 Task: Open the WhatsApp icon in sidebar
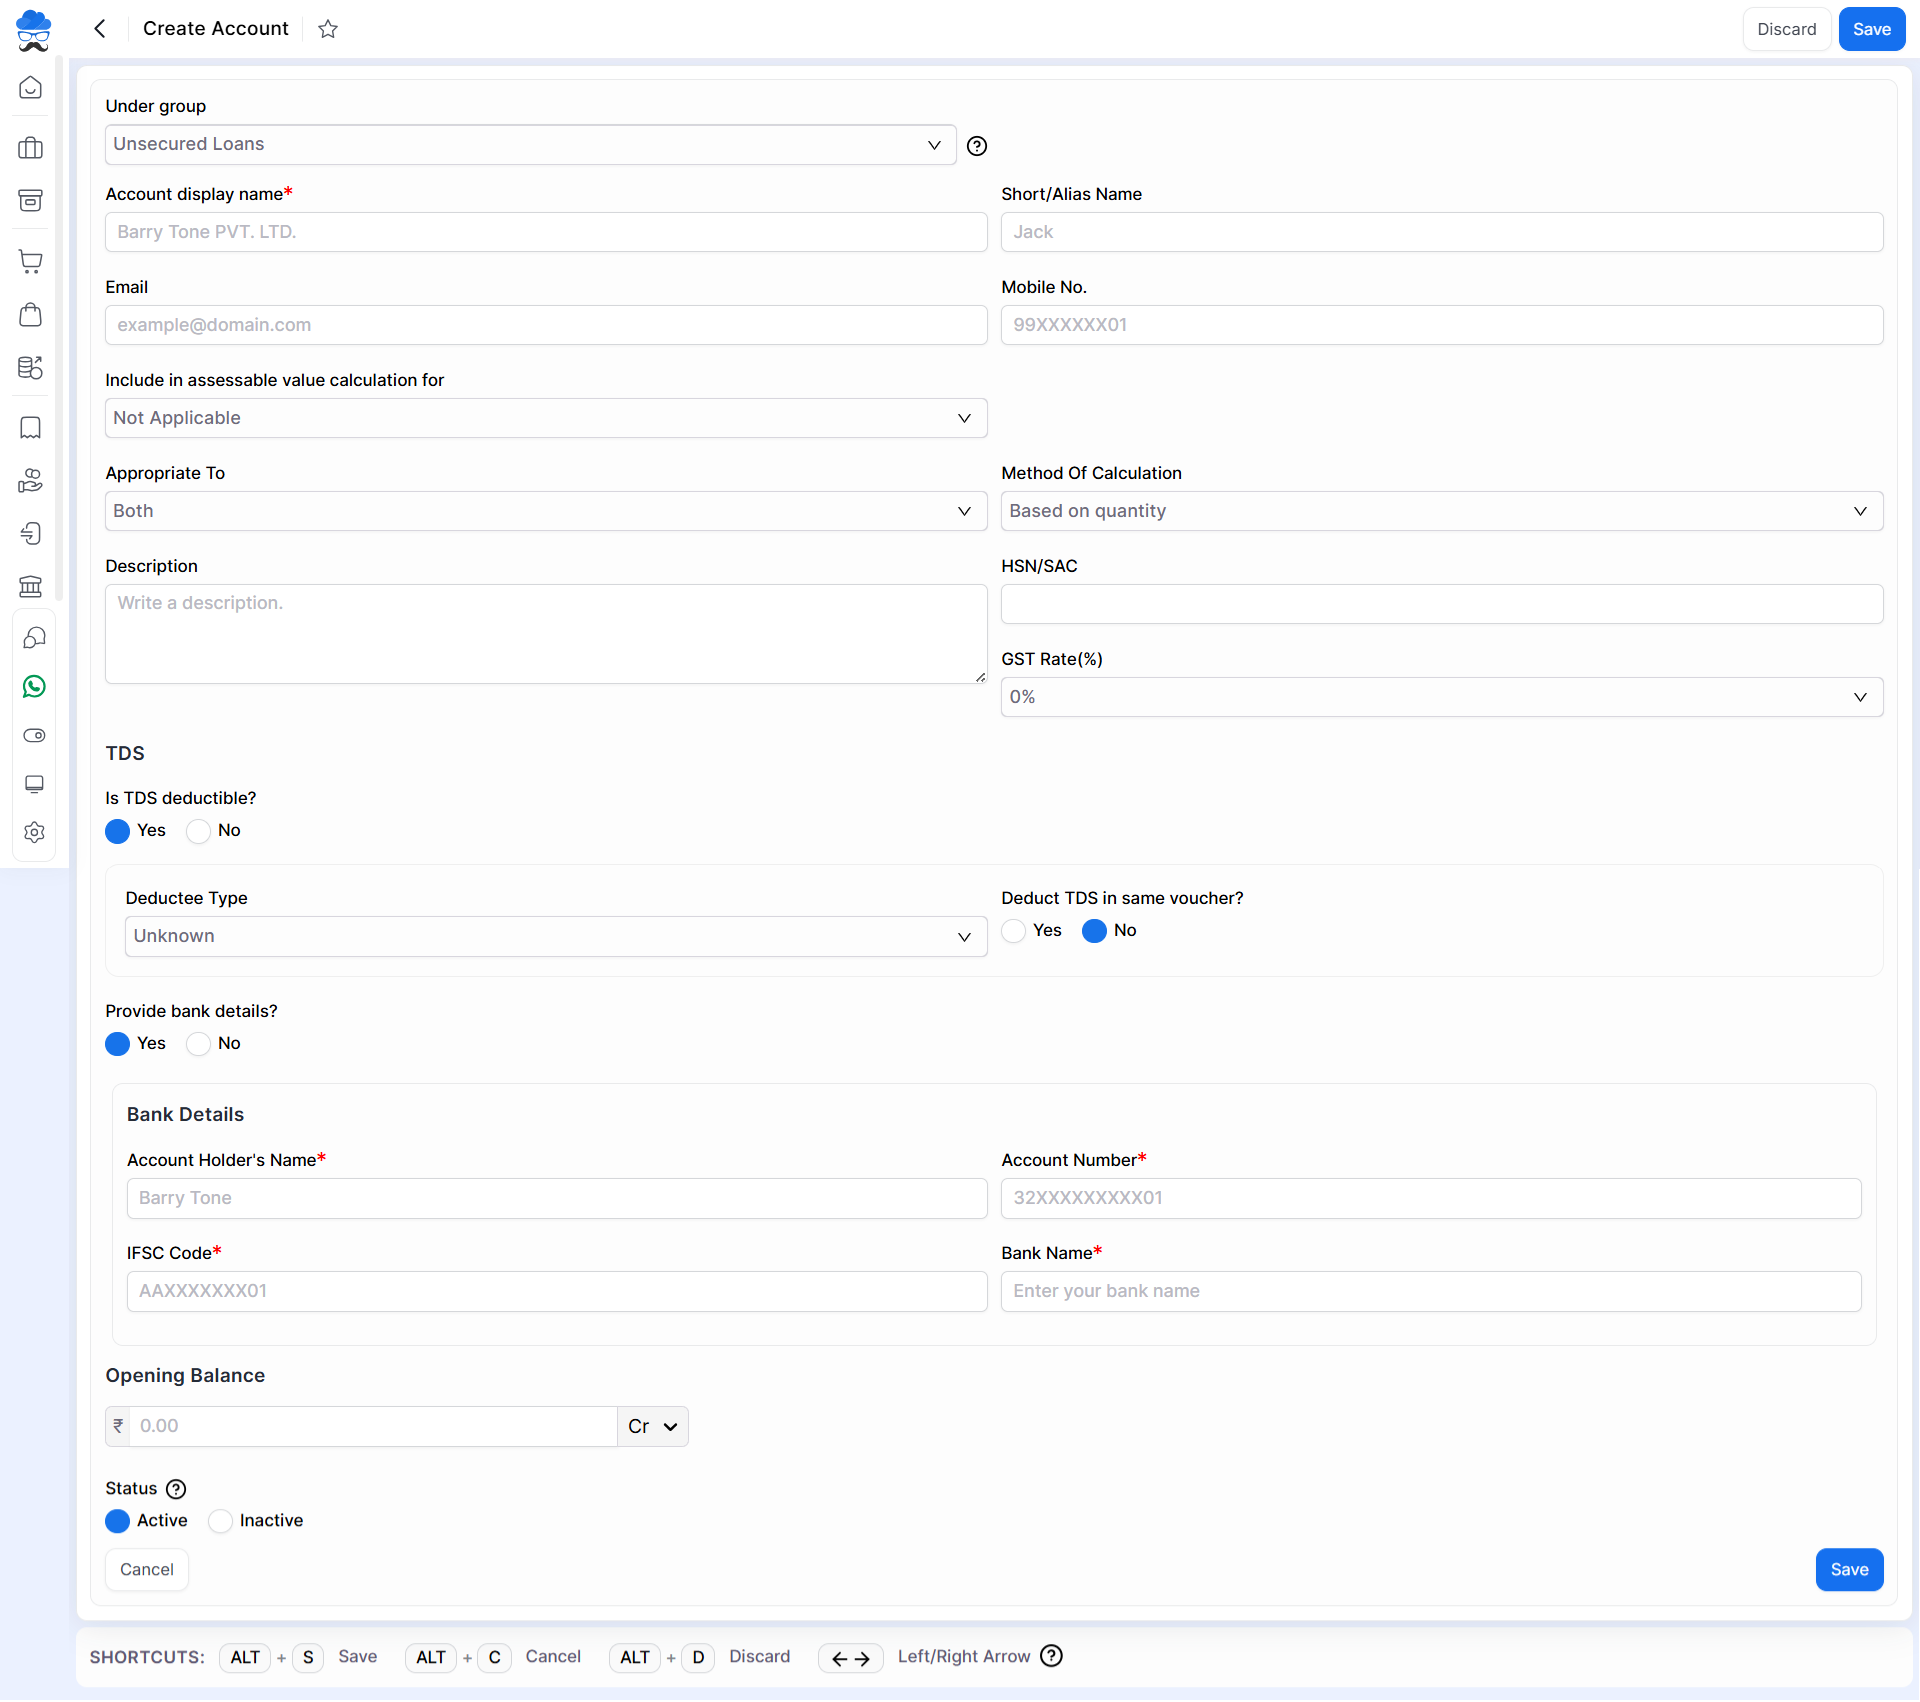(34, 687)
